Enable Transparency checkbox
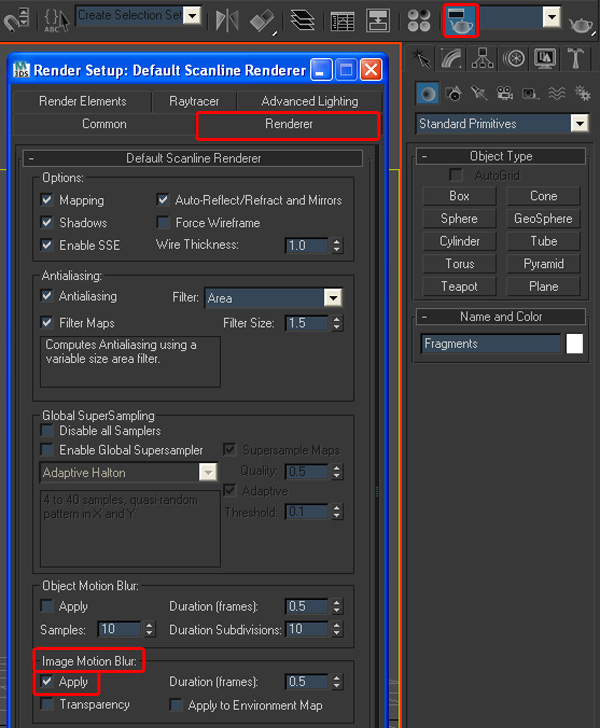The width and height of the screenshot is (600, 728). coord(47,704)
